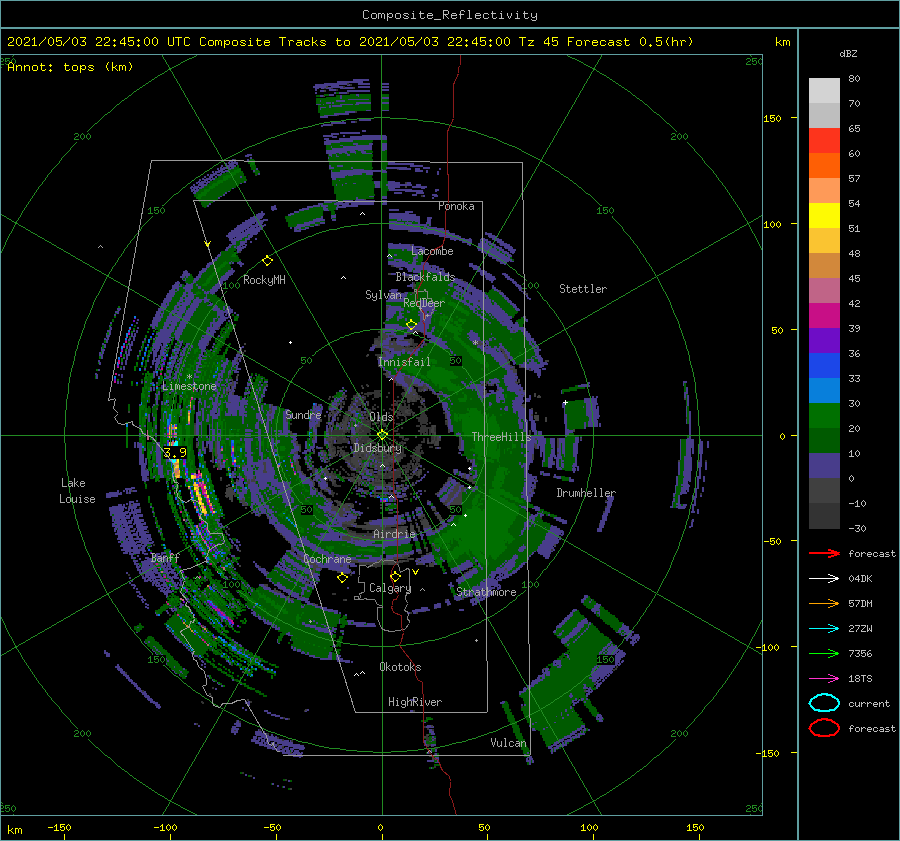Click the Ponoka city label
900x841 pixels.
point(456,206)
